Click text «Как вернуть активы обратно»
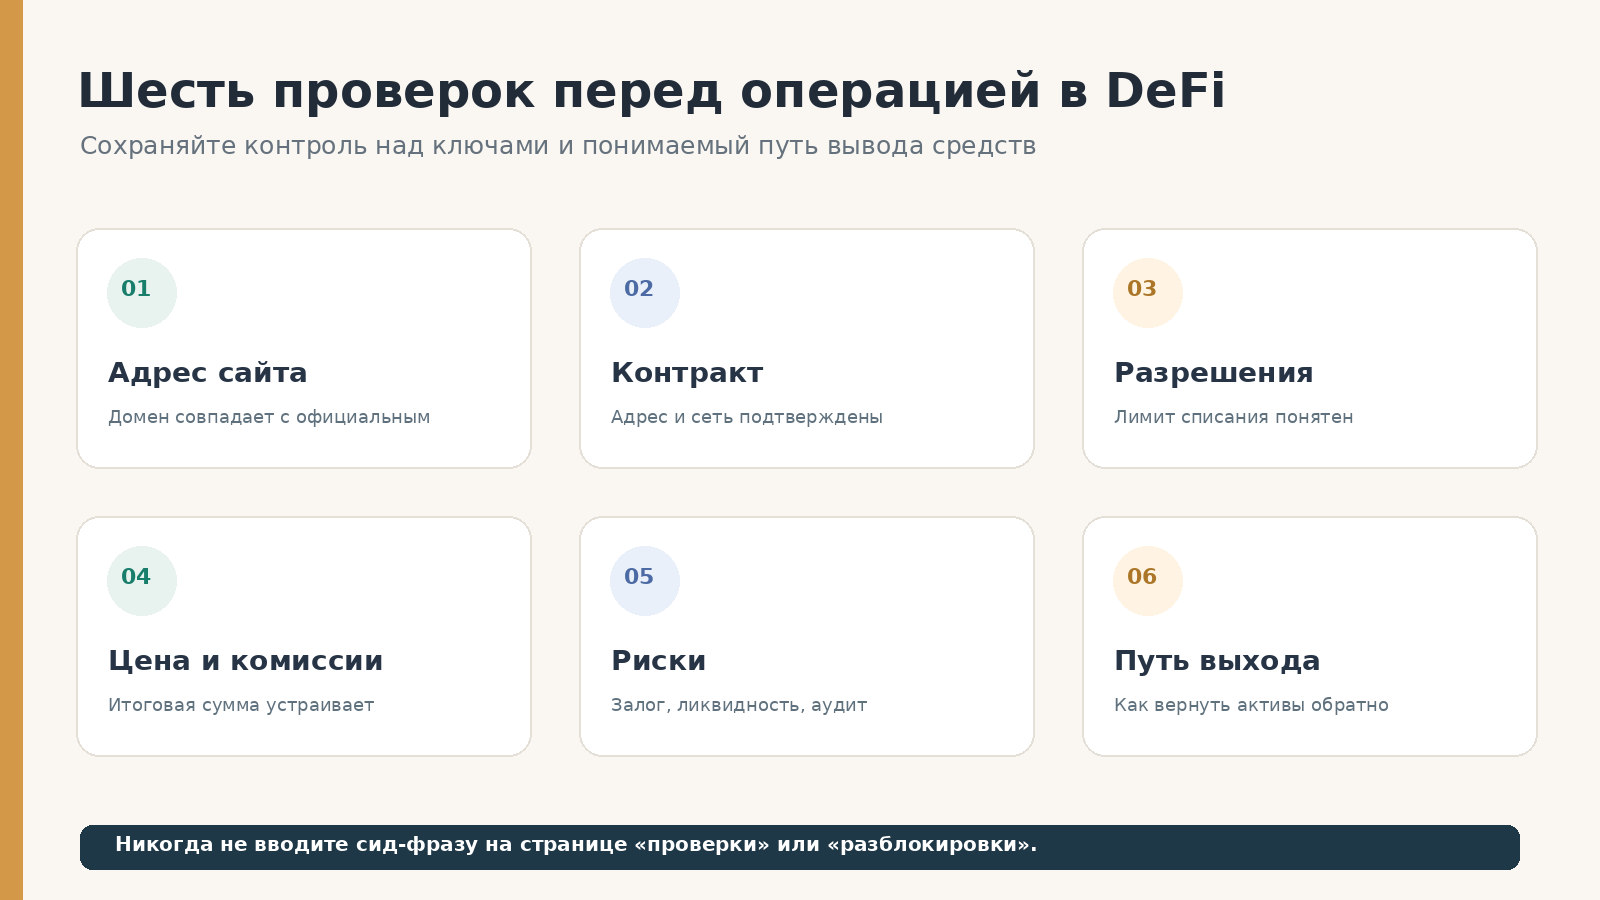 point(1251,705)
